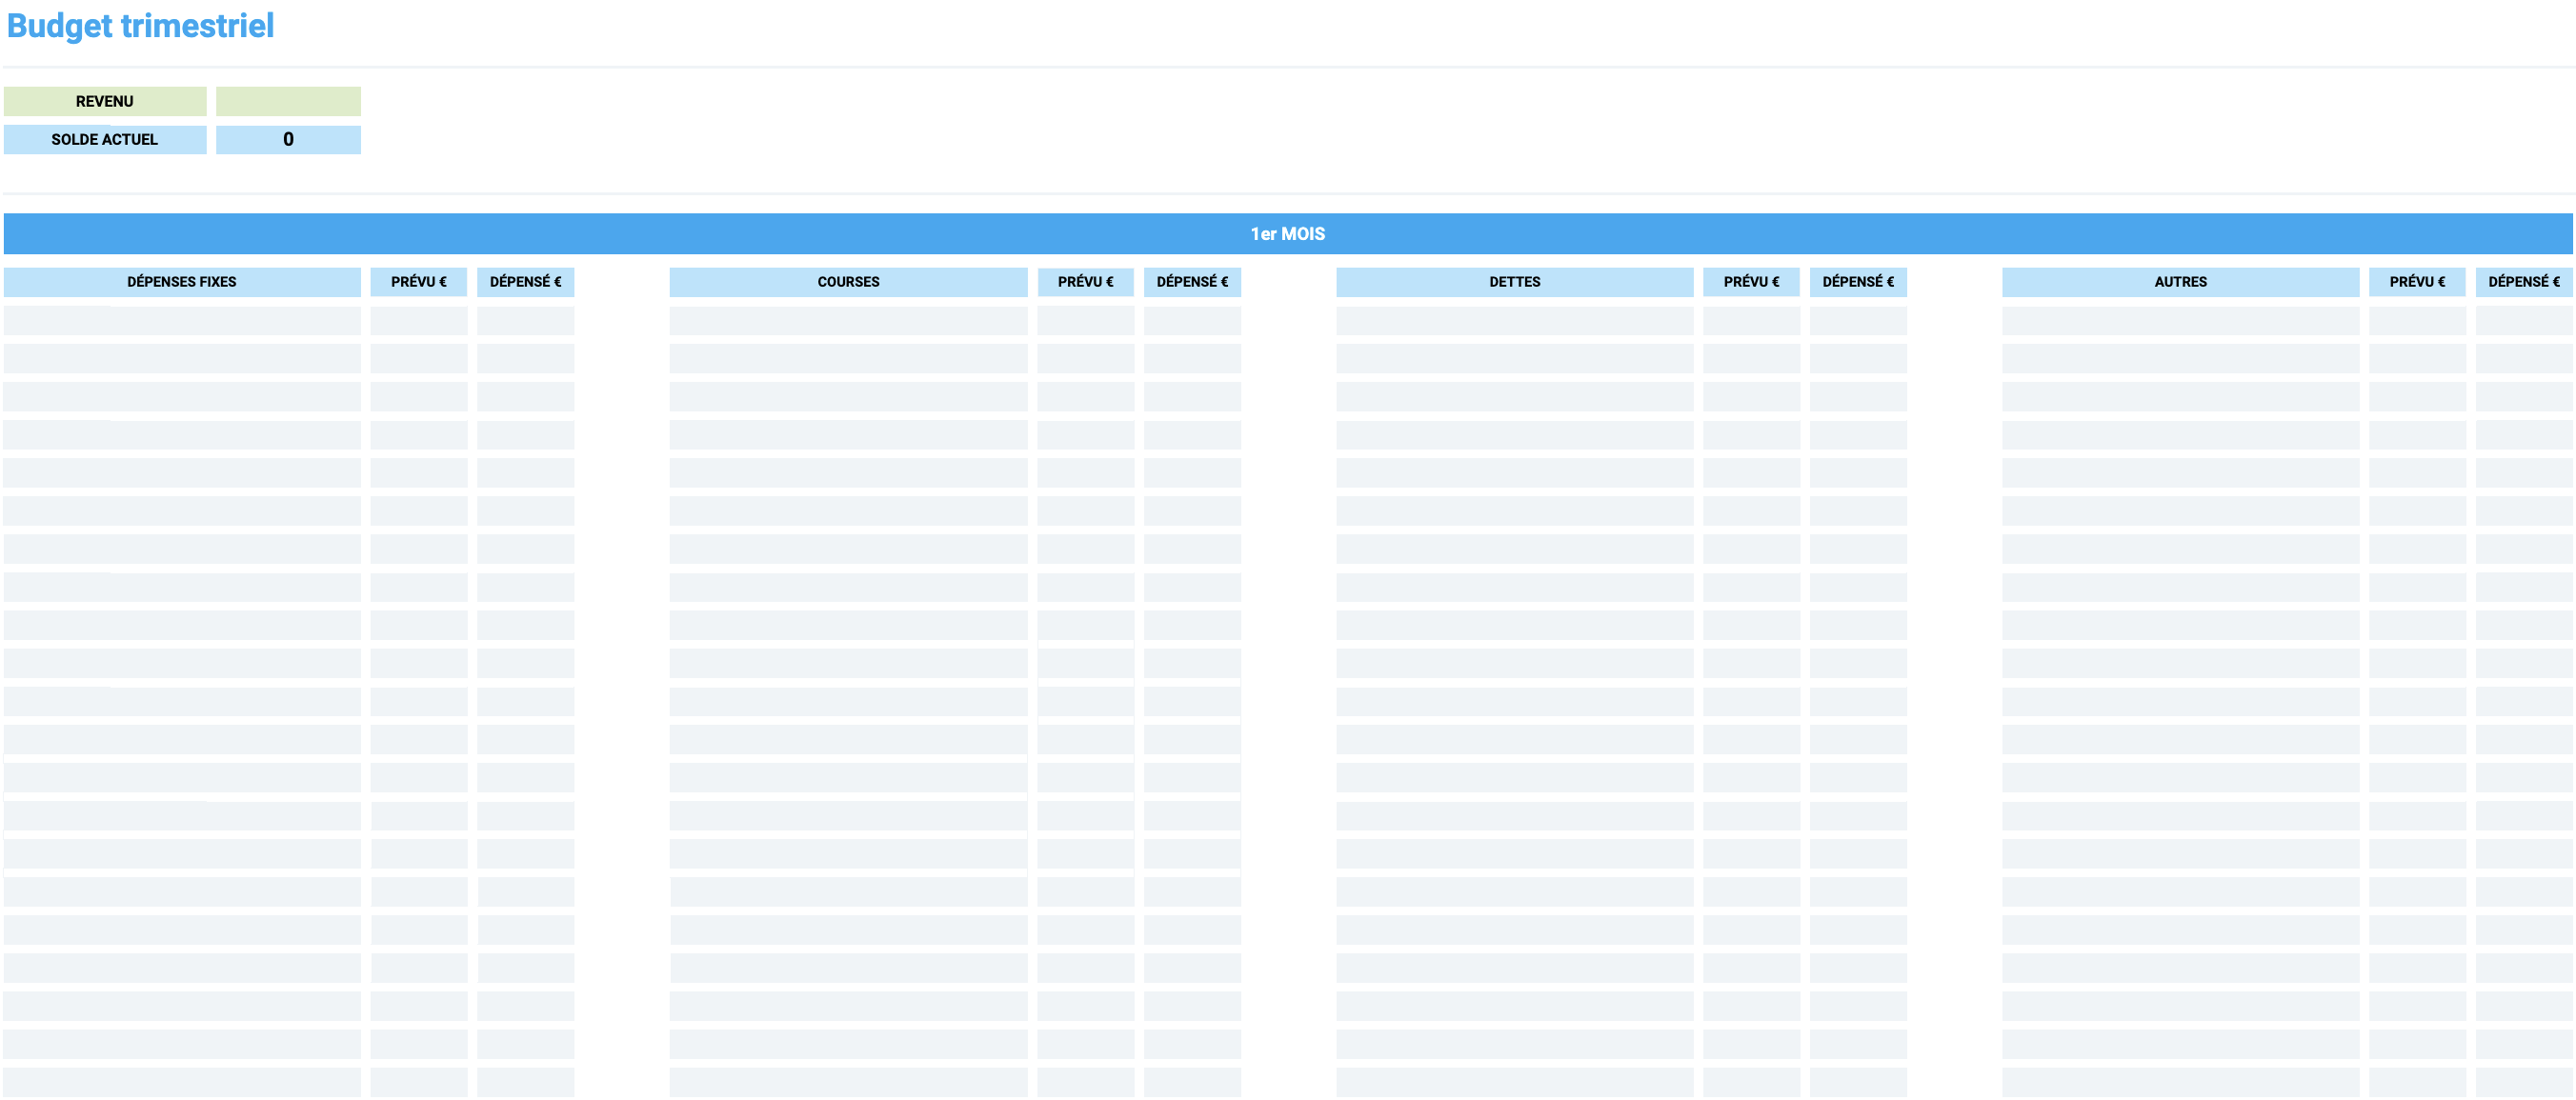2576x1100 pixels.
Task: Click the PRÉVU € header beside AUTRES
Action: (2418, 282)
